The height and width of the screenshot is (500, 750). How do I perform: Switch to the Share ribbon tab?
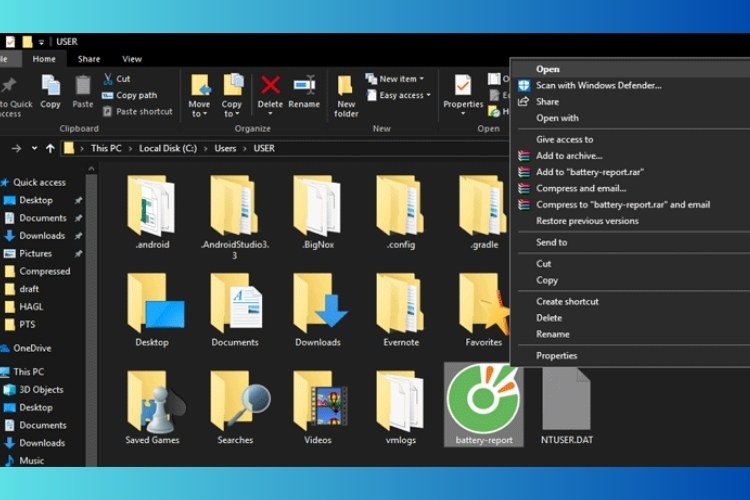[89, 59]
